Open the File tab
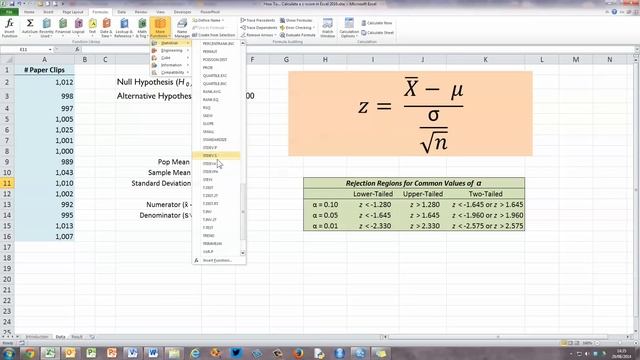Image resolution: width=640 pixels, height=360 pixels. coord(9,12)
